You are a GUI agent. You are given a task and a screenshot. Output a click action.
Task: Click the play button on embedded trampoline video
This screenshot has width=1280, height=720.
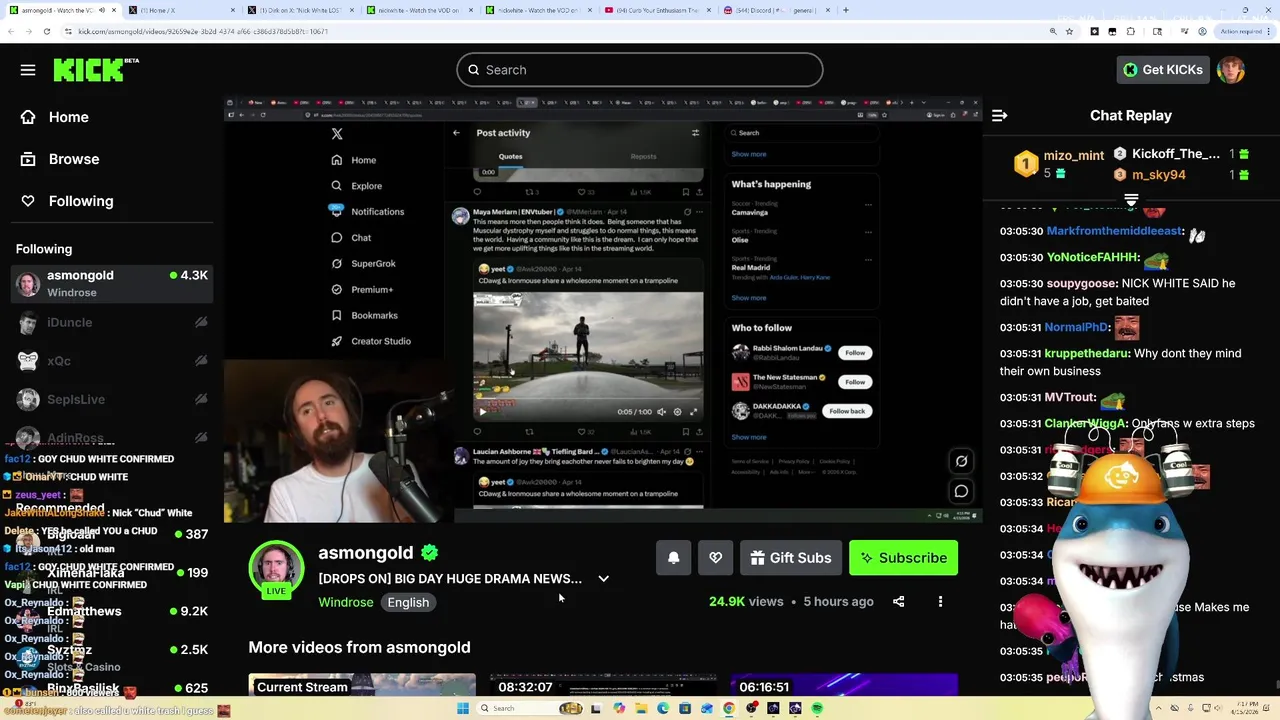(482, 412)
